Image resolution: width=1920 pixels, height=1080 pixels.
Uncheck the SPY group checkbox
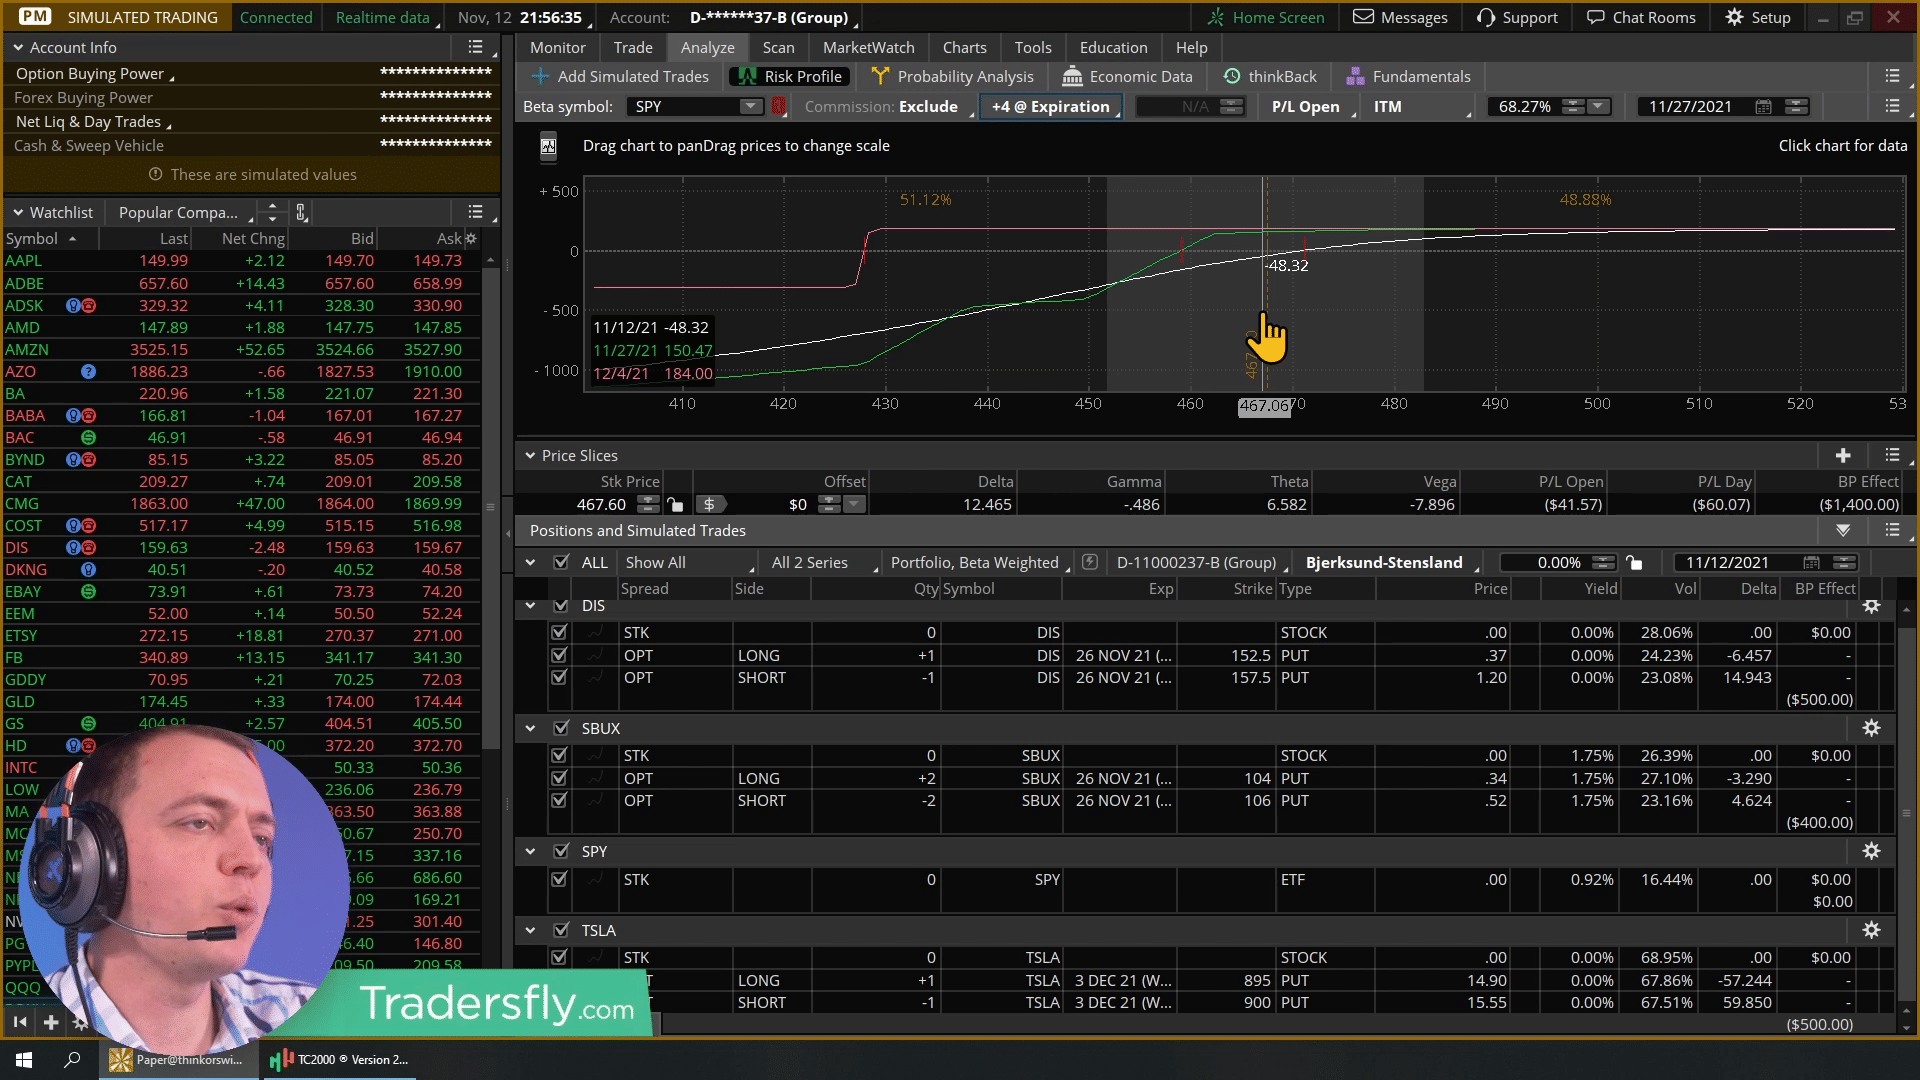point(561,851)
